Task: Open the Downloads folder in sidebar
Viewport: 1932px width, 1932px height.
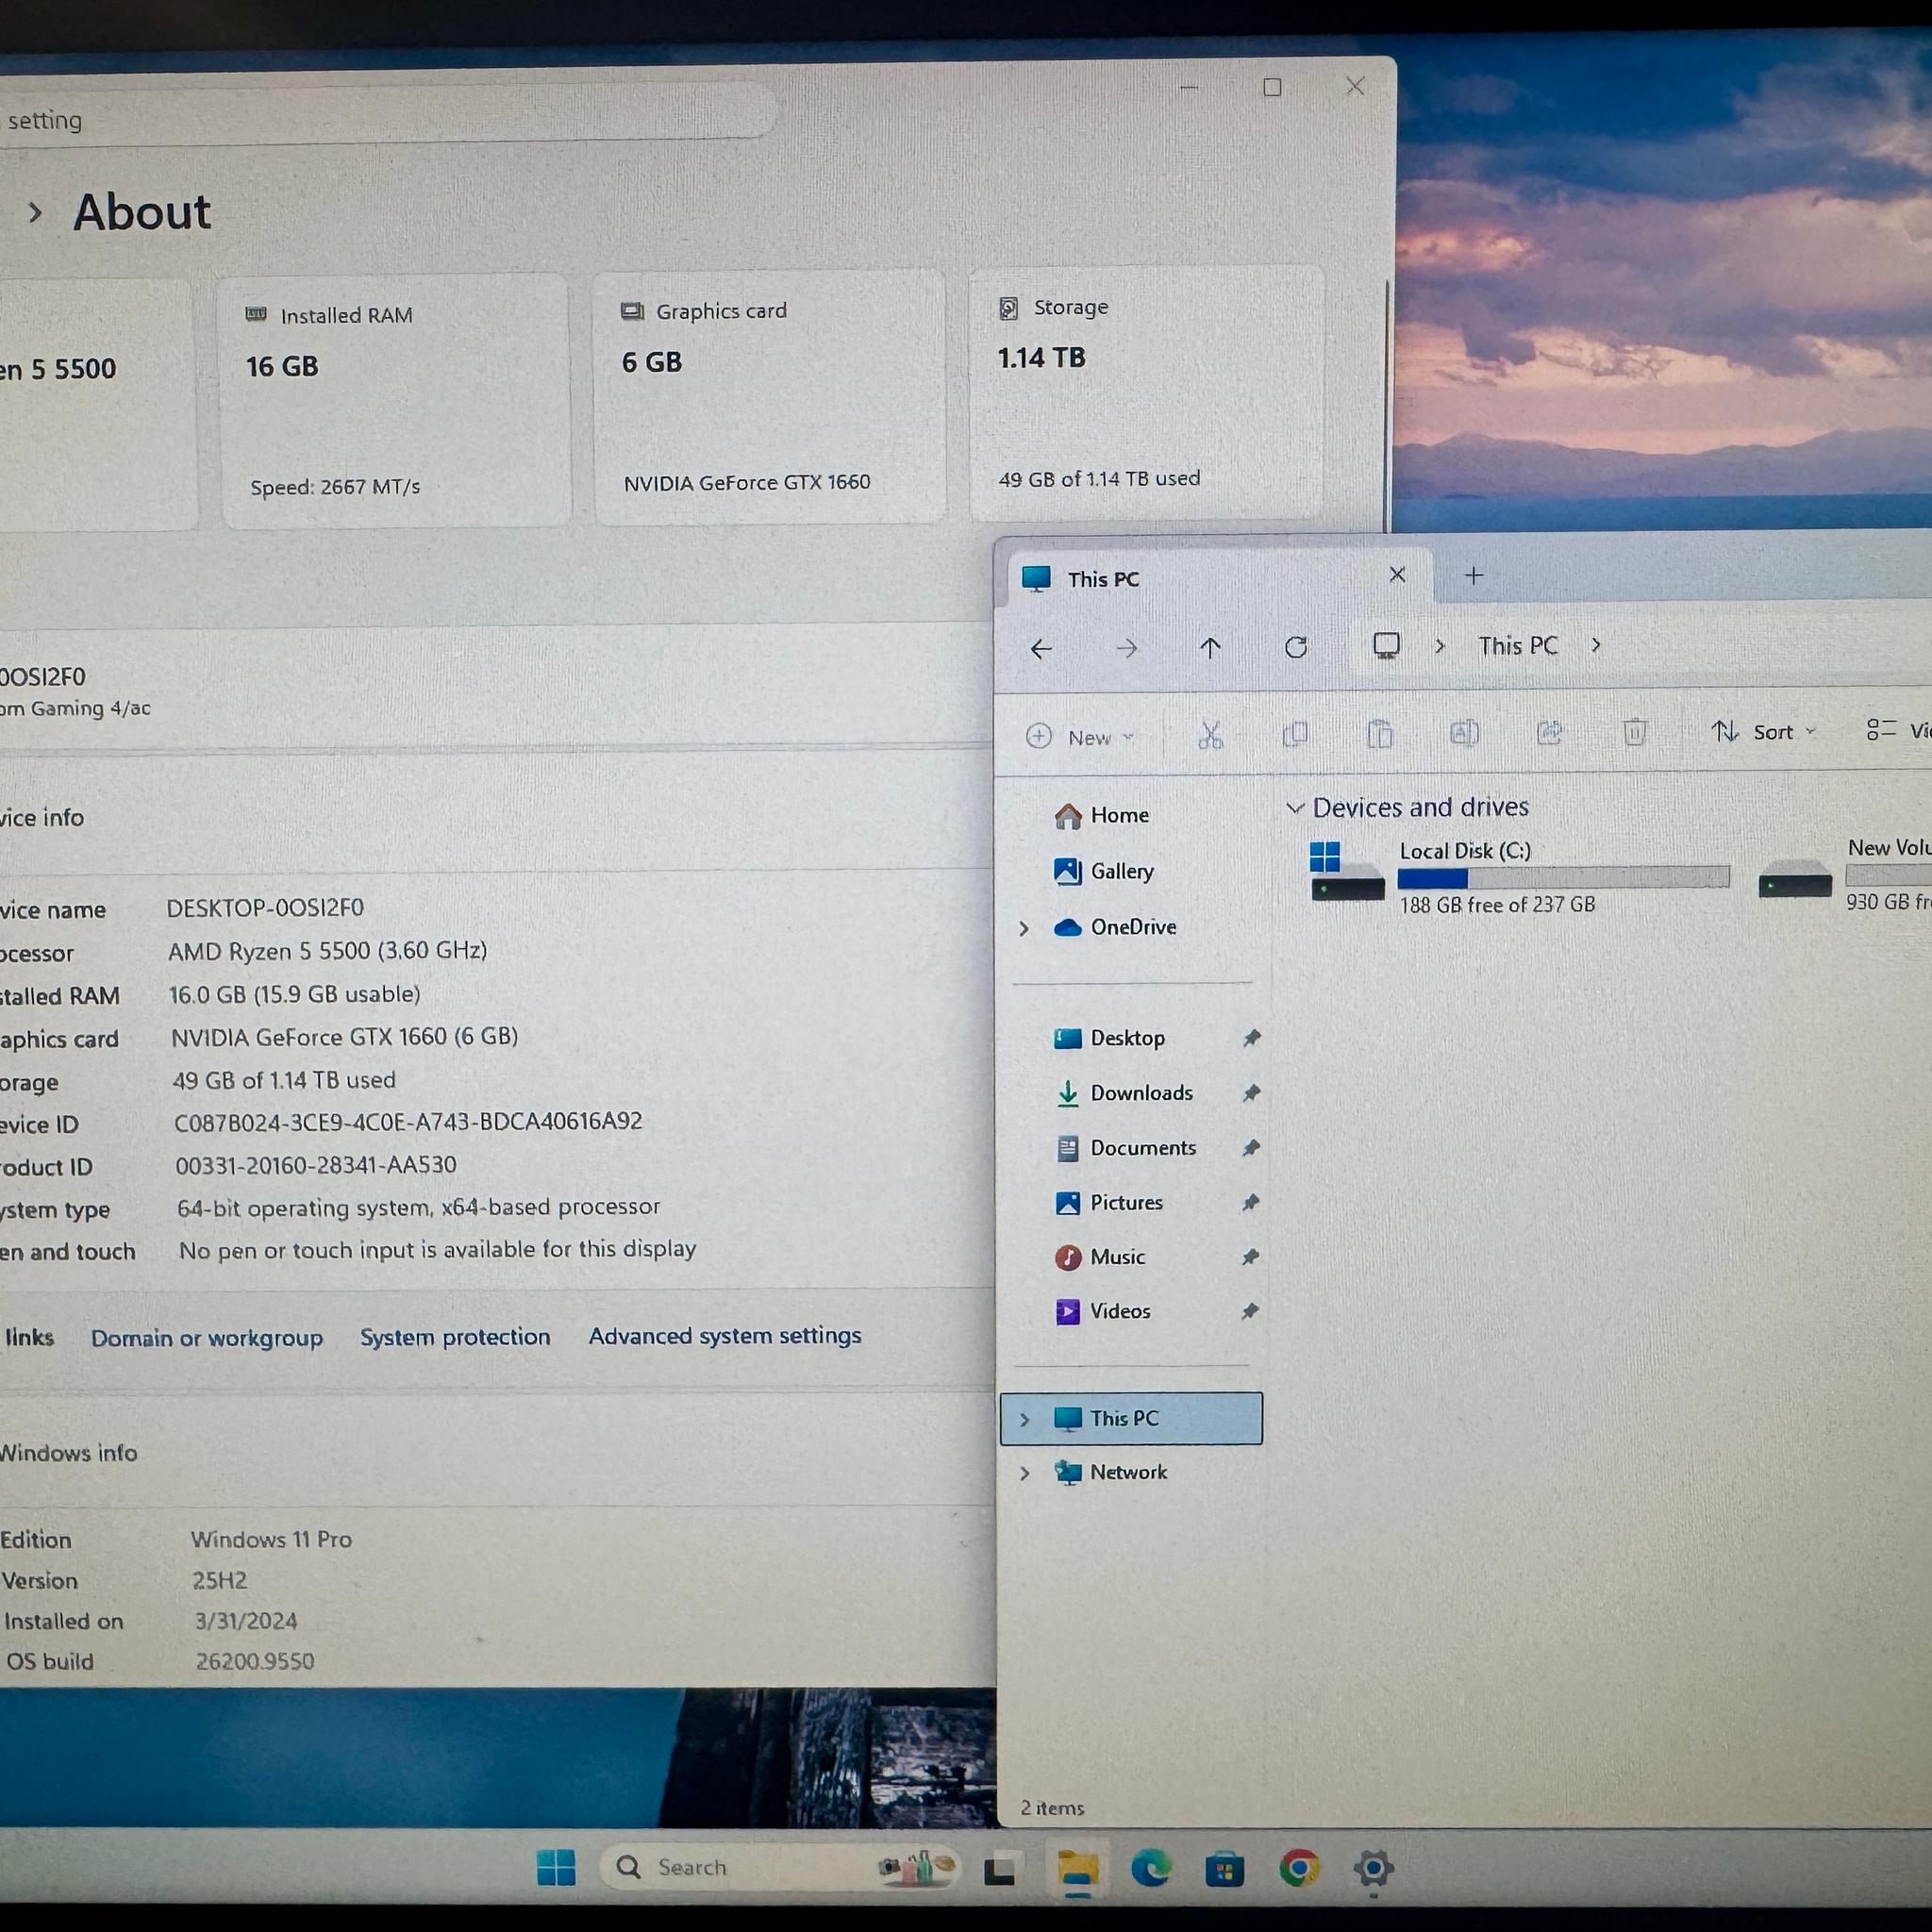Action: coord(1124,1093)
